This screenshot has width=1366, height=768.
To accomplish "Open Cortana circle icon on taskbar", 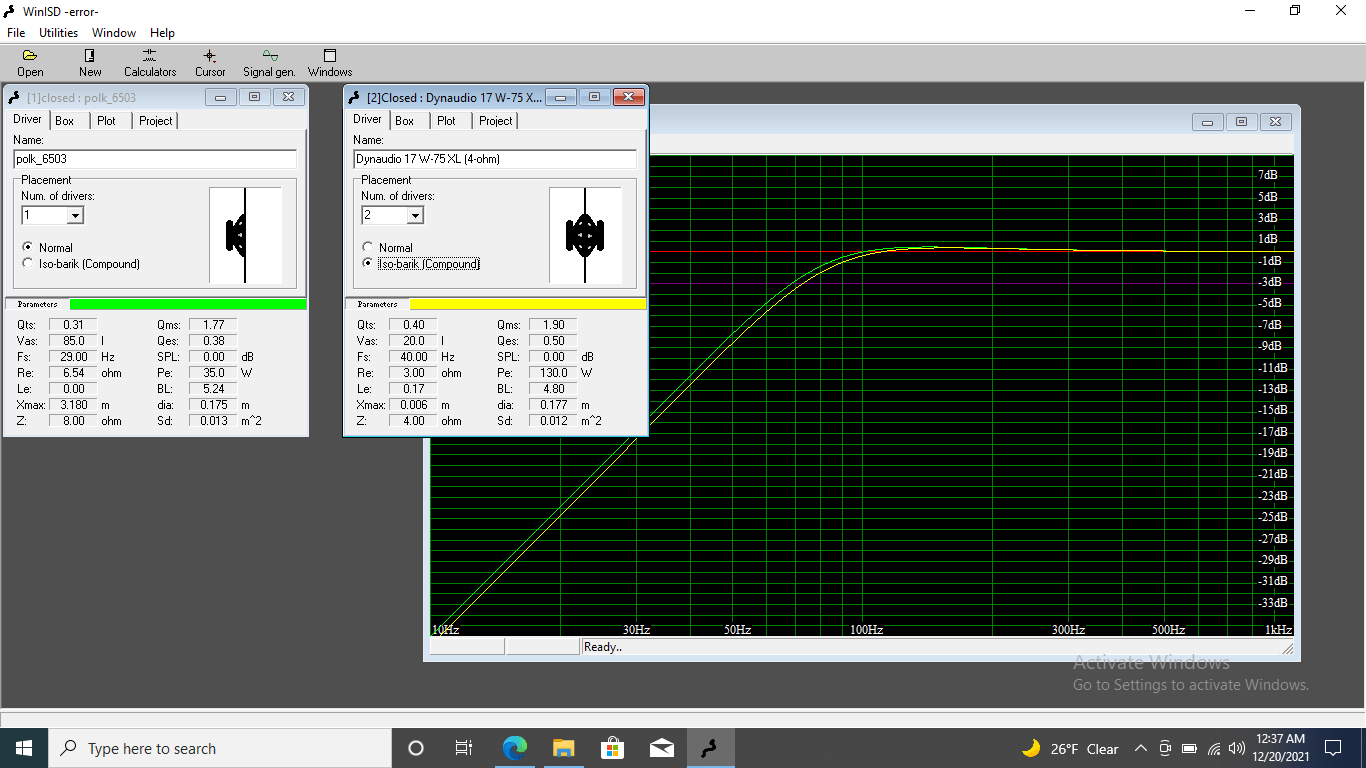I will pyautogui.click(x=416, y=748).
